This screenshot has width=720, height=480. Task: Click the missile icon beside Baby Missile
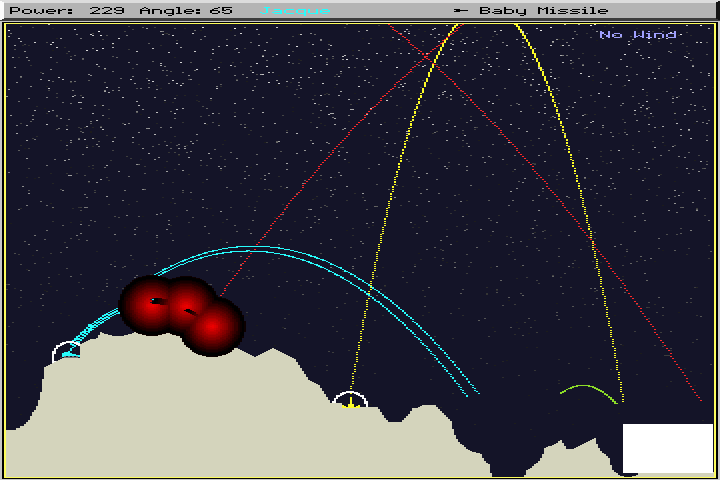click(x=461, y=10)
